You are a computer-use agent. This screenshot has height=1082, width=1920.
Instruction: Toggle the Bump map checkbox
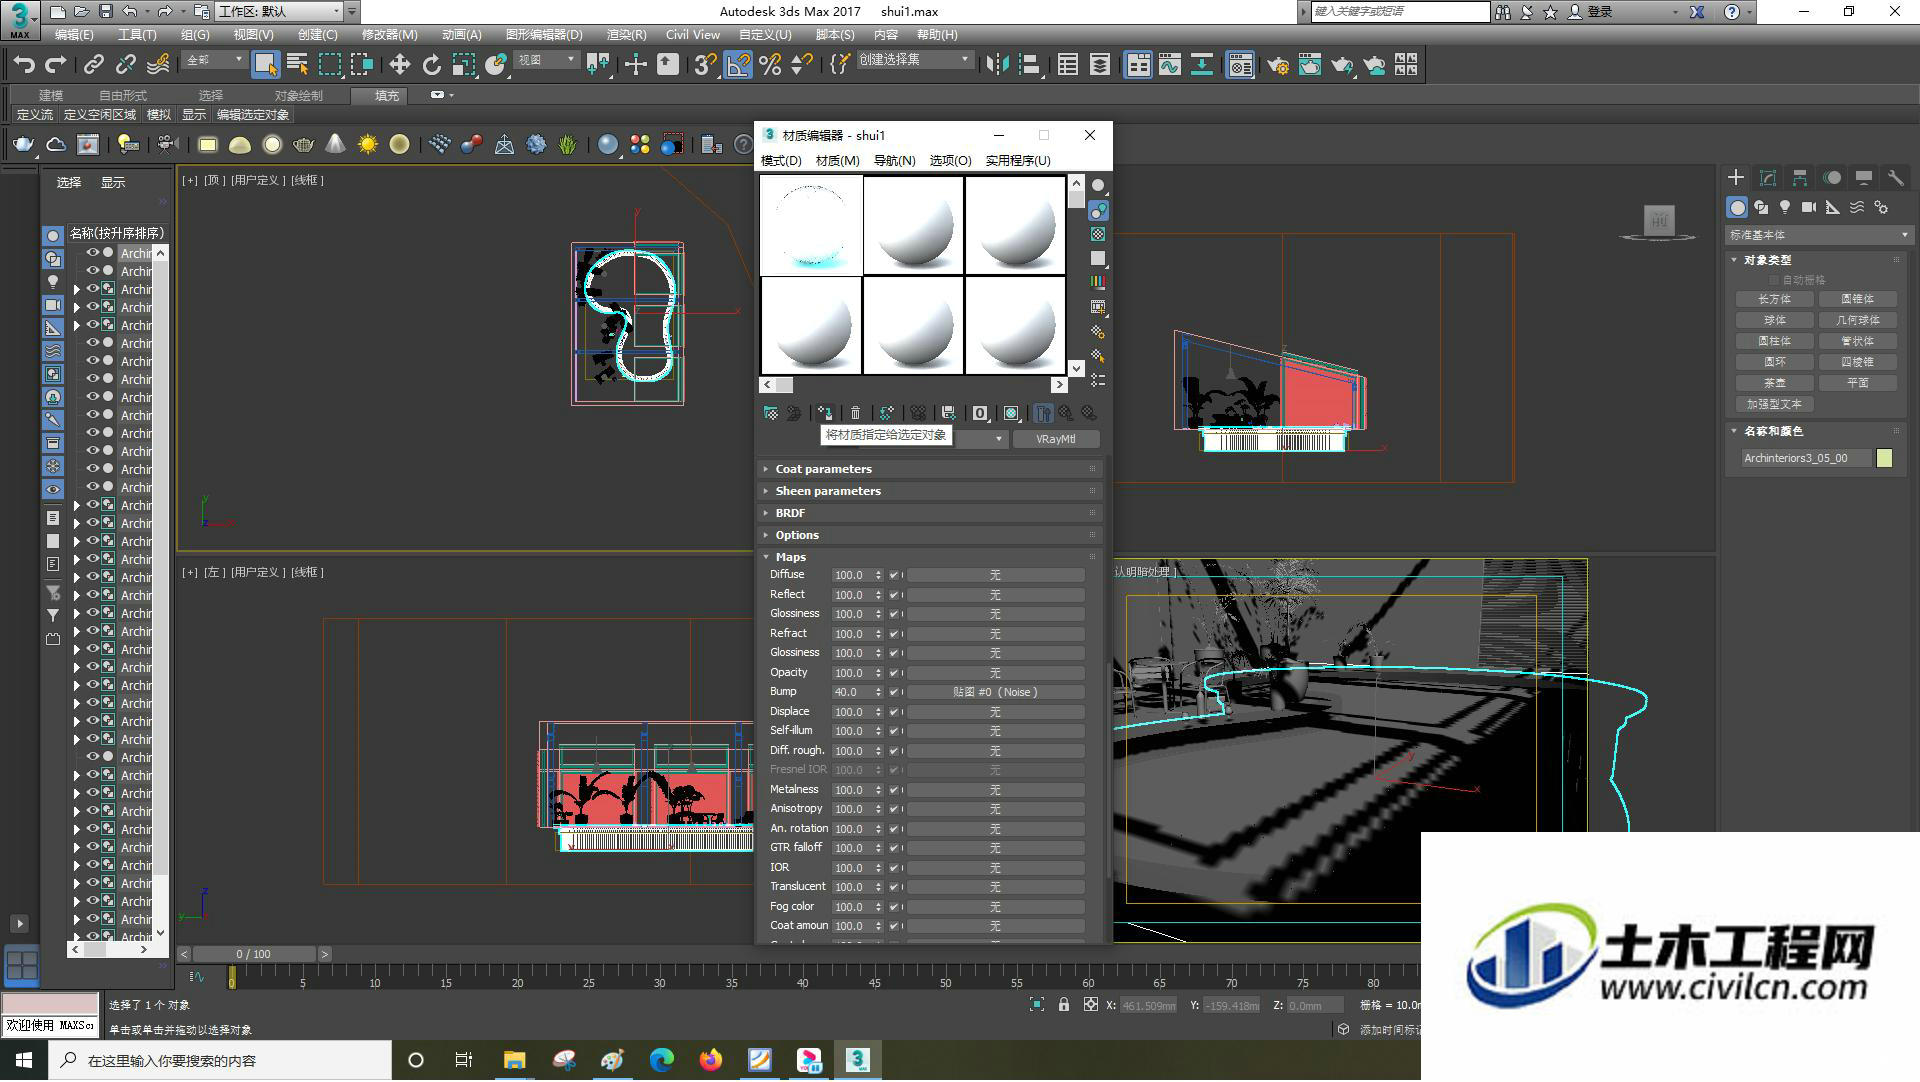pyautogui.click(x=894, y=692)
